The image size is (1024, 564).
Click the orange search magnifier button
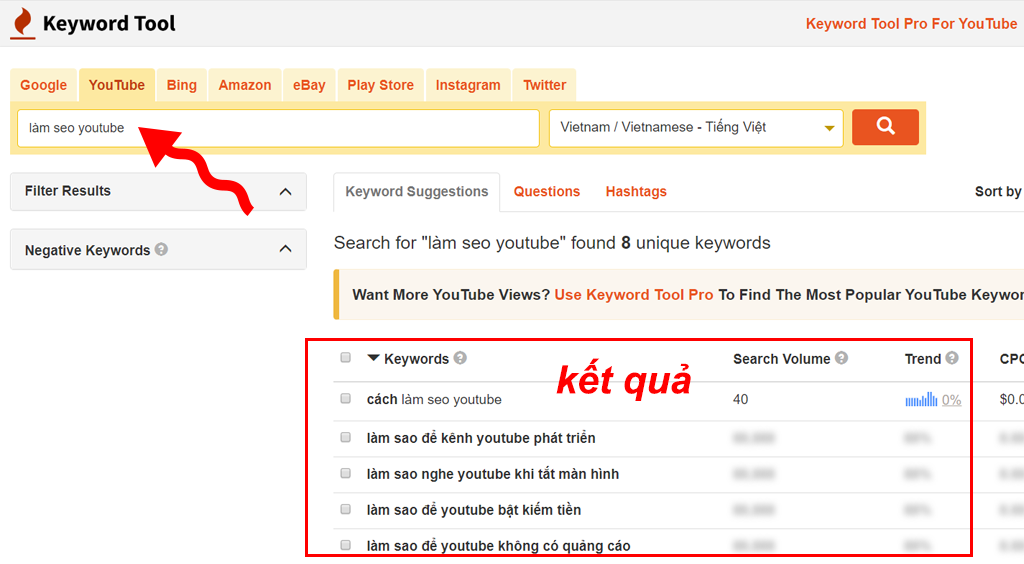tap(885, 127)
